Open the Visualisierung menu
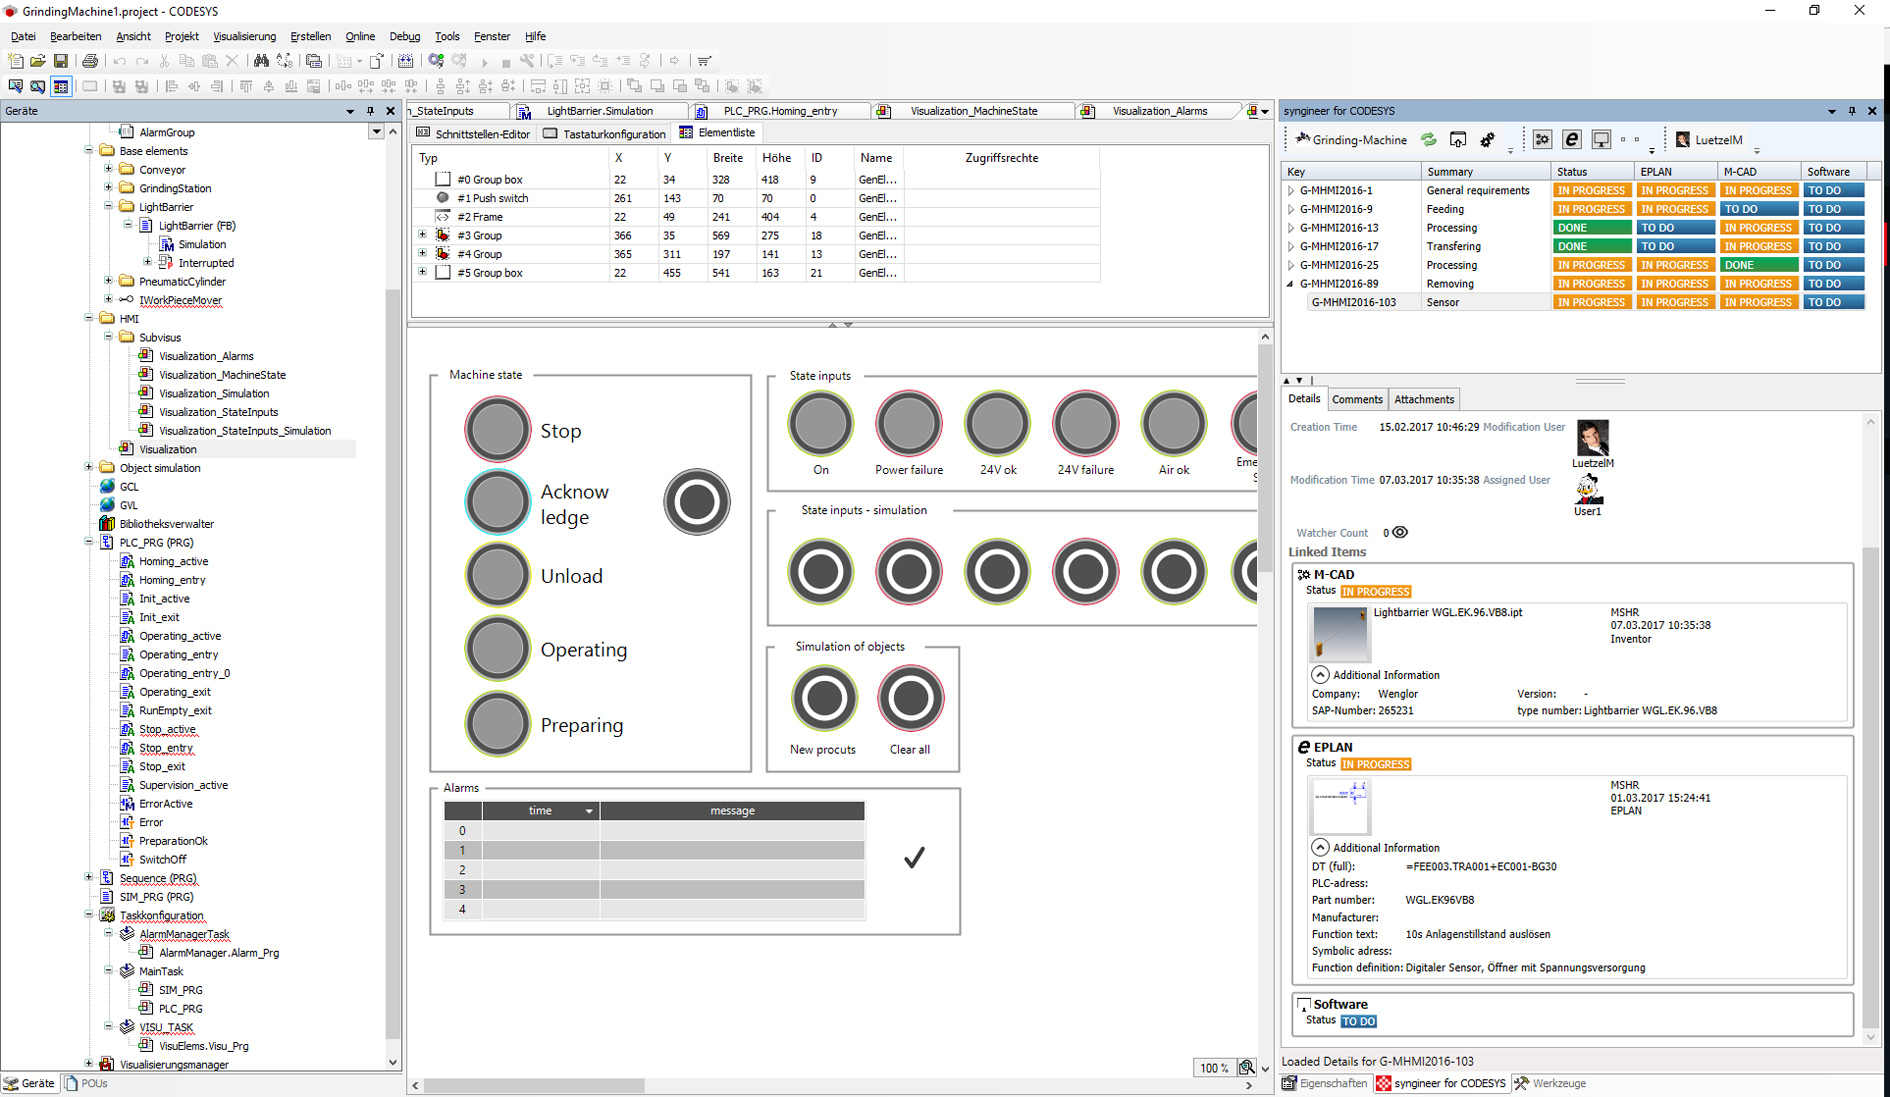 pyautogui.click(x=244, y=36)
